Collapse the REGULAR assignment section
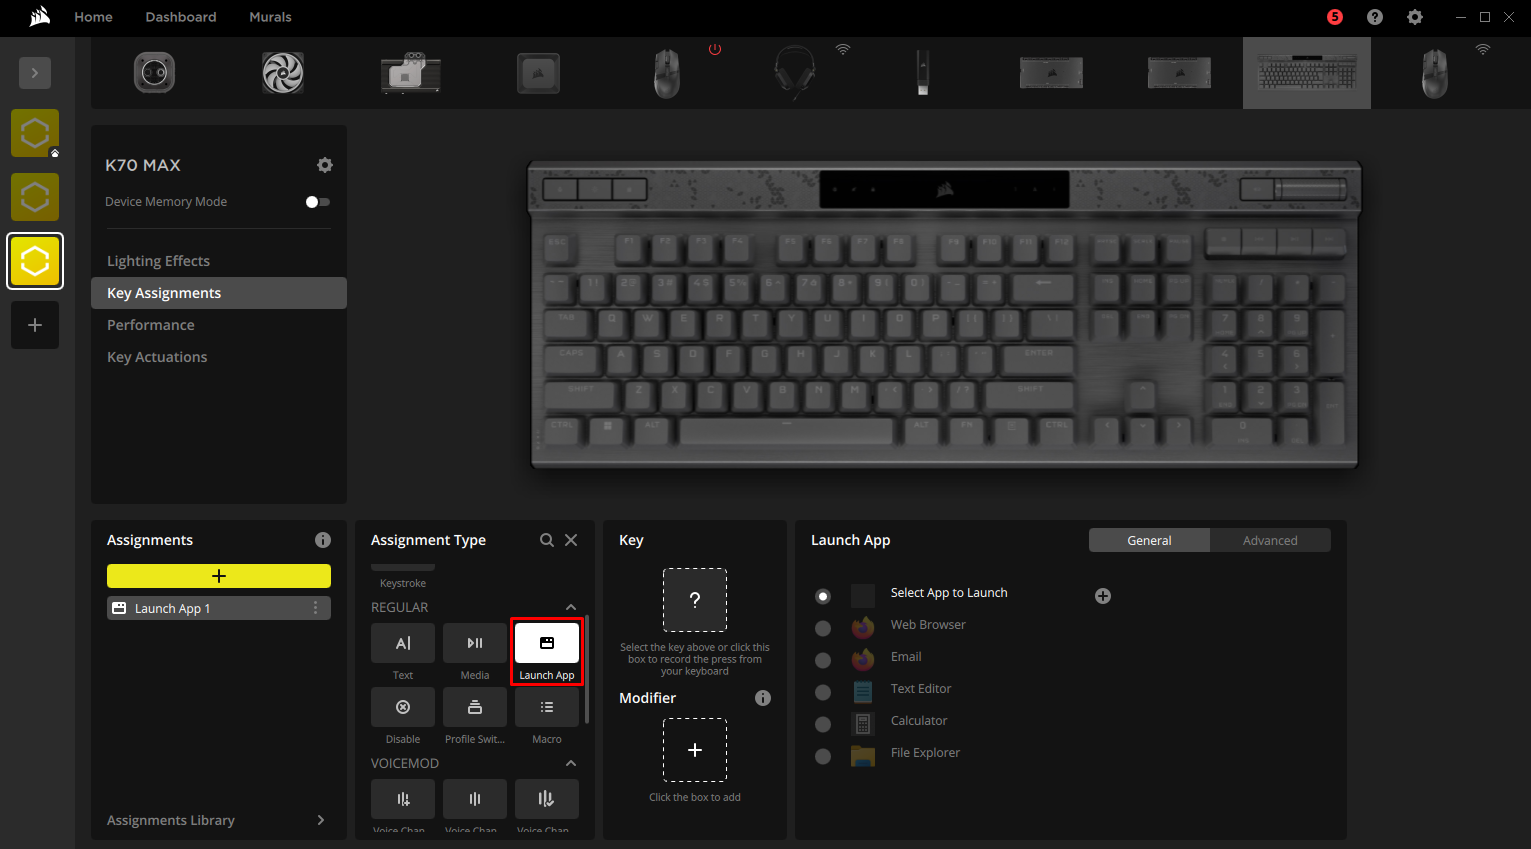Screen dimensions: 1531x849 [x=570, y=607]
